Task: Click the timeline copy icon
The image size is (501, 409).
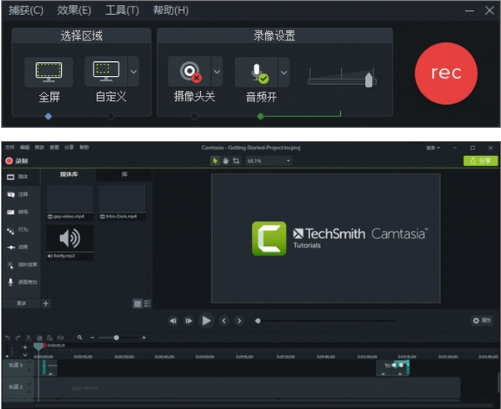Action: [x=39, y=338]
